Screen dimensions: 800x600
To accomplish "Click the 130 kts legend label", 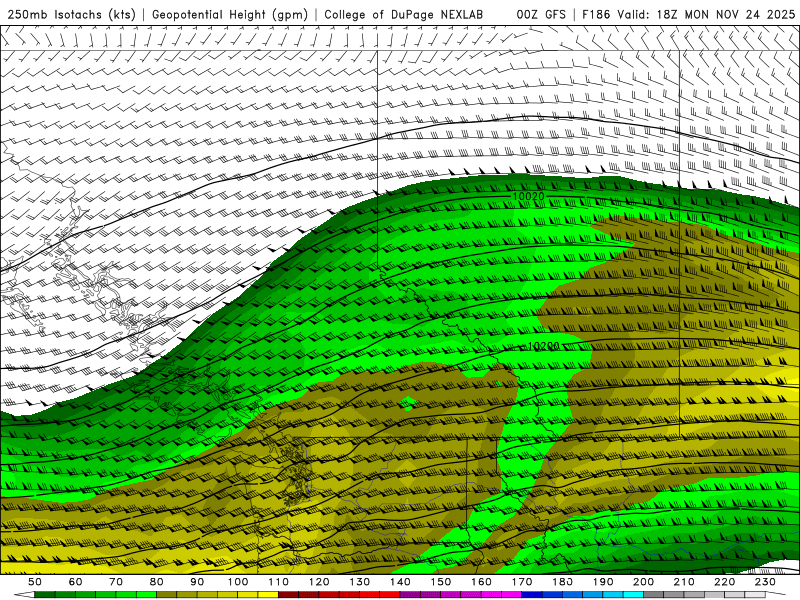I will click(360, 582).
